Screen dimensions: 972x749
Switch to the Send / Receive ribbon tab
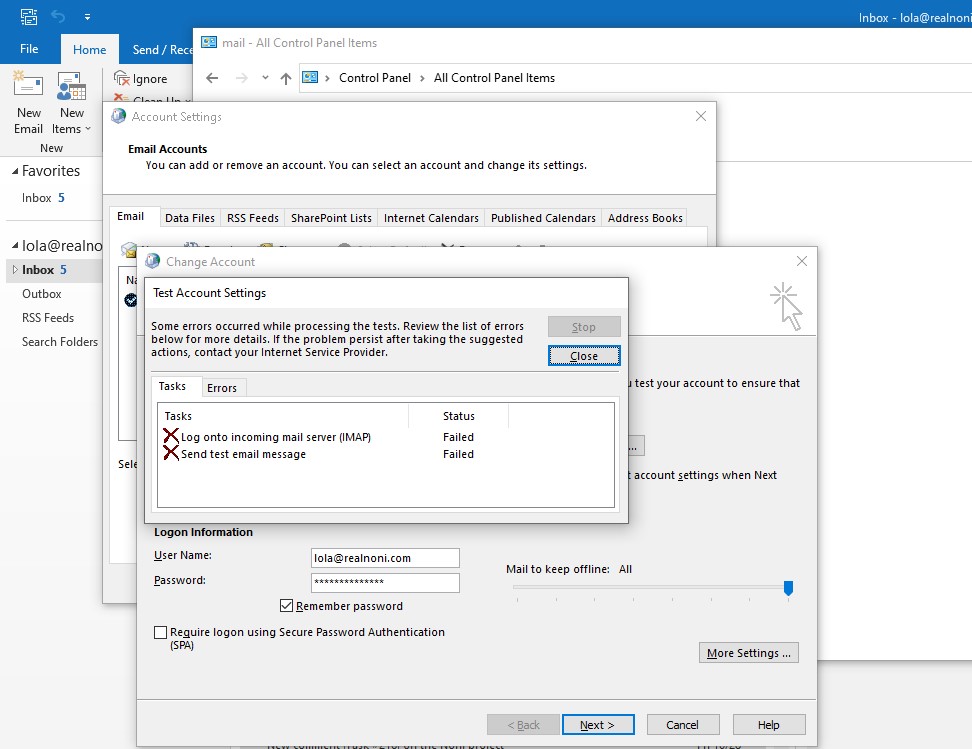[x=162, y=50]
